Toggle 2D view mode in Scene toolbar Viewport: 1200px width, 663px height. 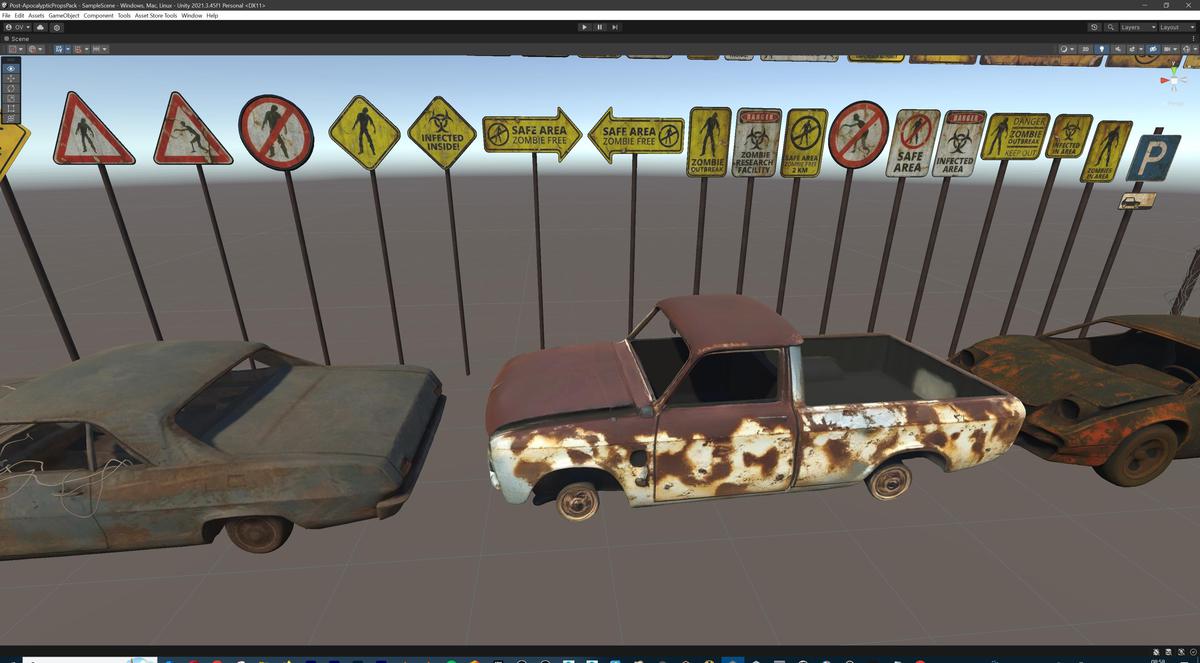click(1085, 49)
